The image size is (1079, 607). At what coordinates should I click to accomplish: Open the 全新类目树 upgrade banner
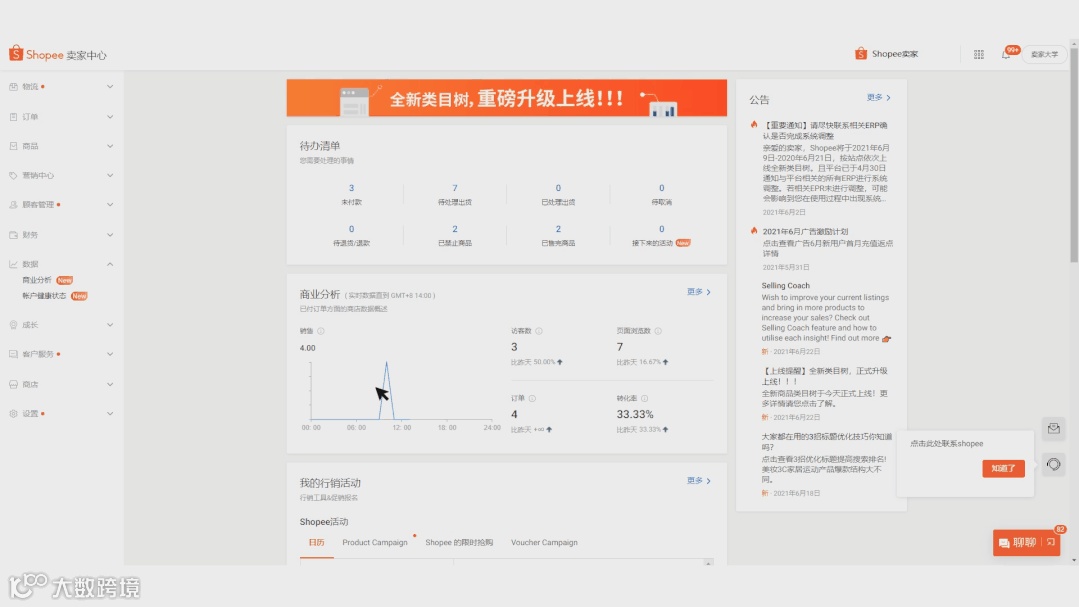506,98
